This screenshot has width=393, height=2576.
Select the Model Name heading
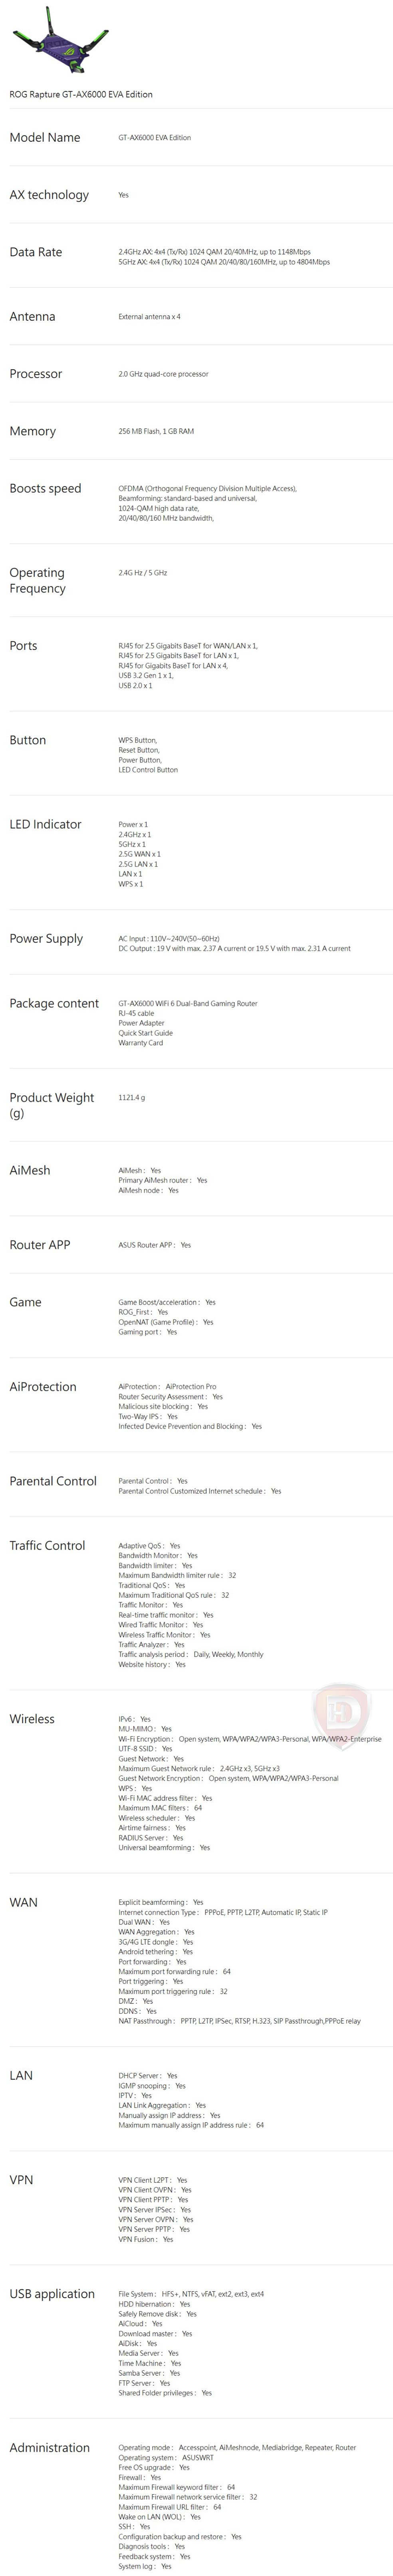tap(45, 138)
